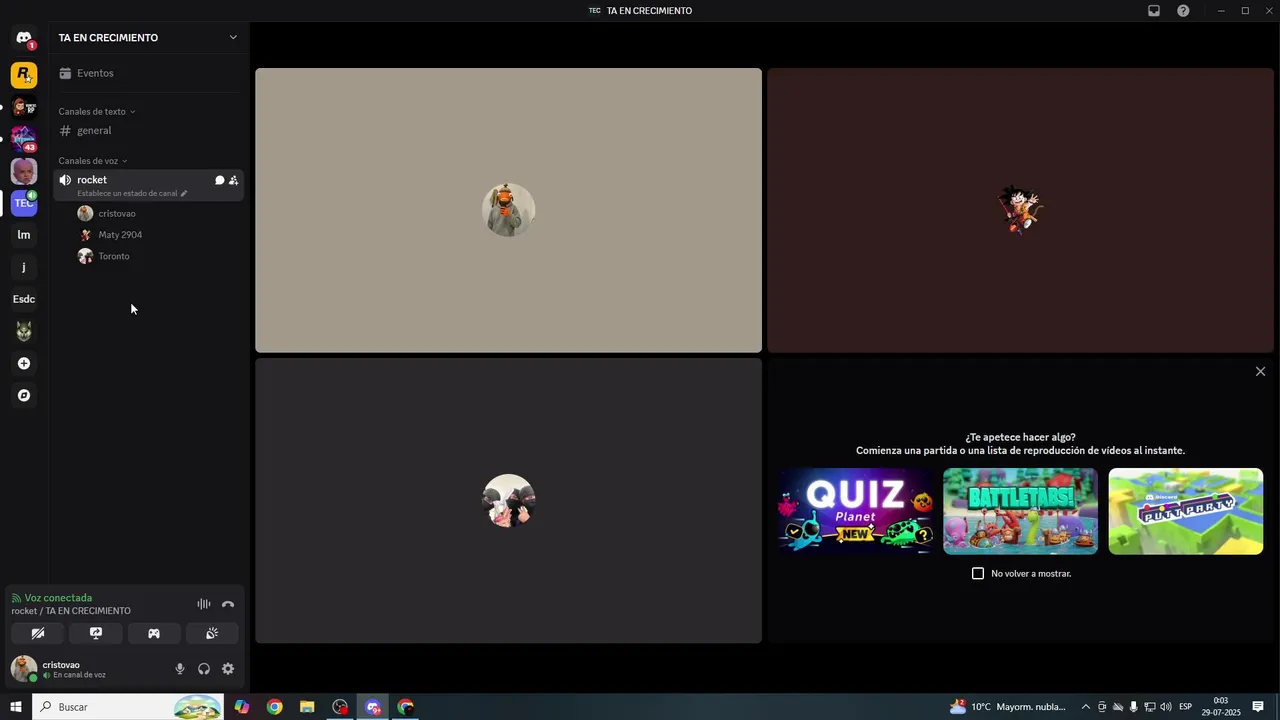
Task: Select the TEC server icon
Action: (x=24, y=203)
